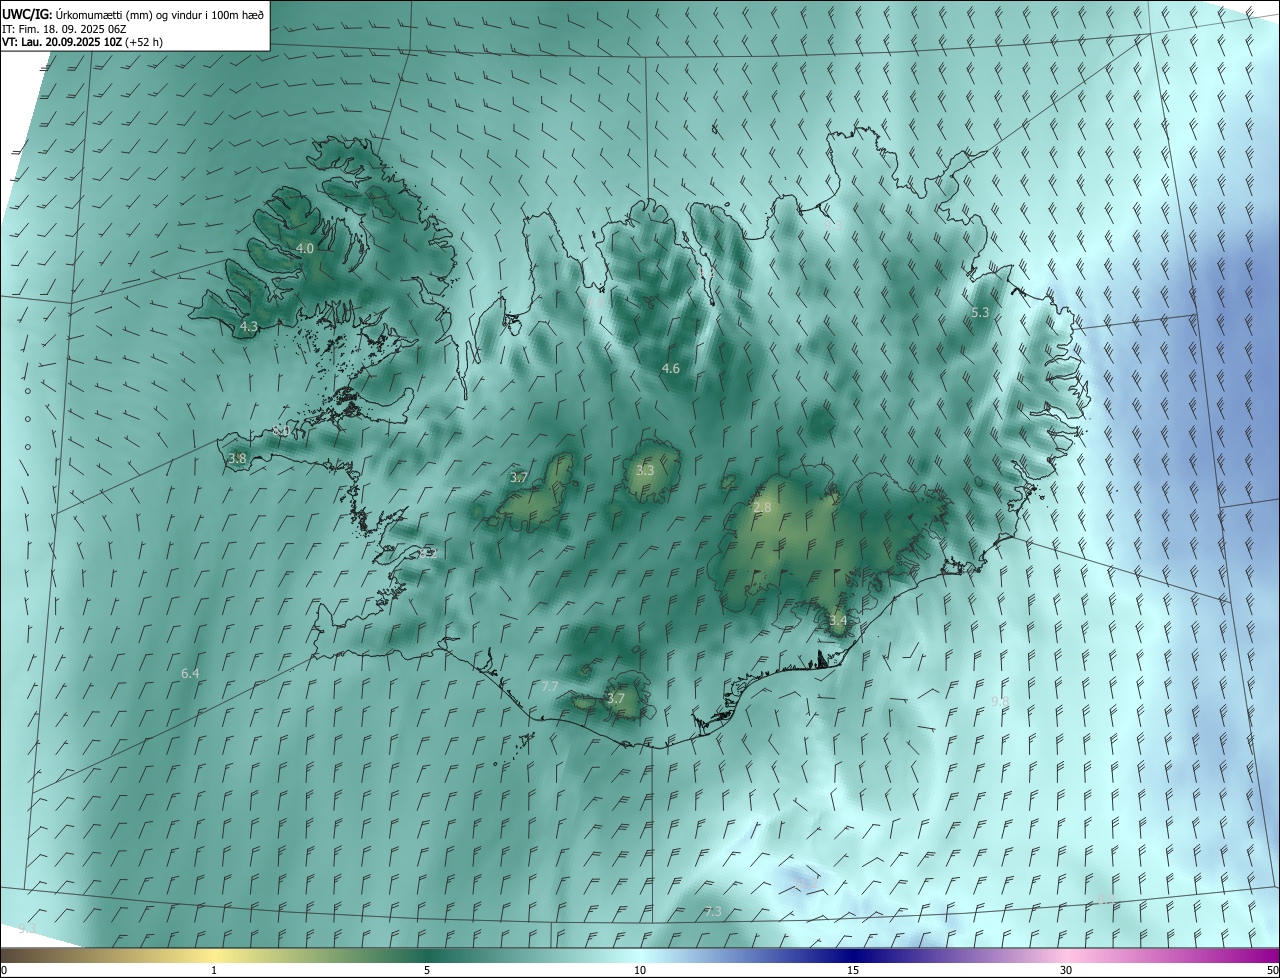Image resolution: width=1280 pixels, height=978 pixels.
Task: Click the 3.7 value left of the 3.3 glacier
Action: tap(518, 478)
